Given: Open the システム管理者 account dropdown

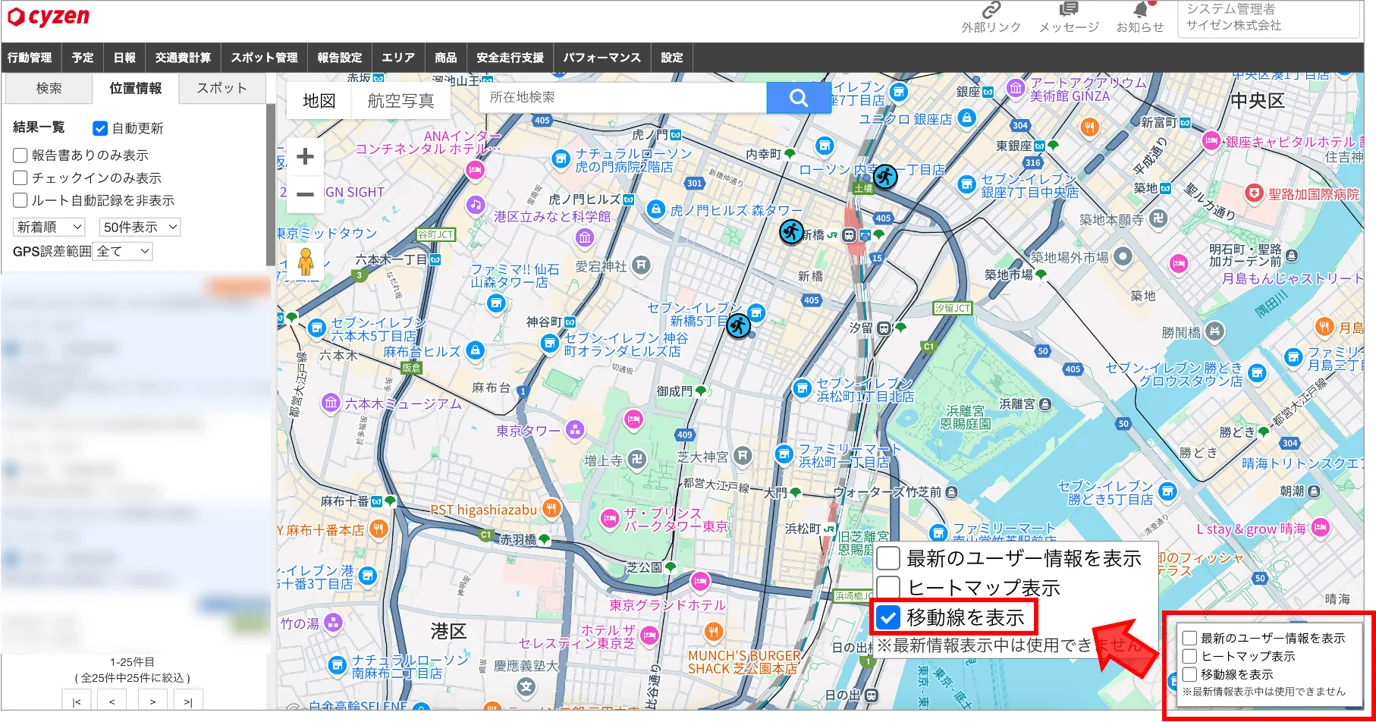Looking at the screenshot, I should (x=1268, y=18).
